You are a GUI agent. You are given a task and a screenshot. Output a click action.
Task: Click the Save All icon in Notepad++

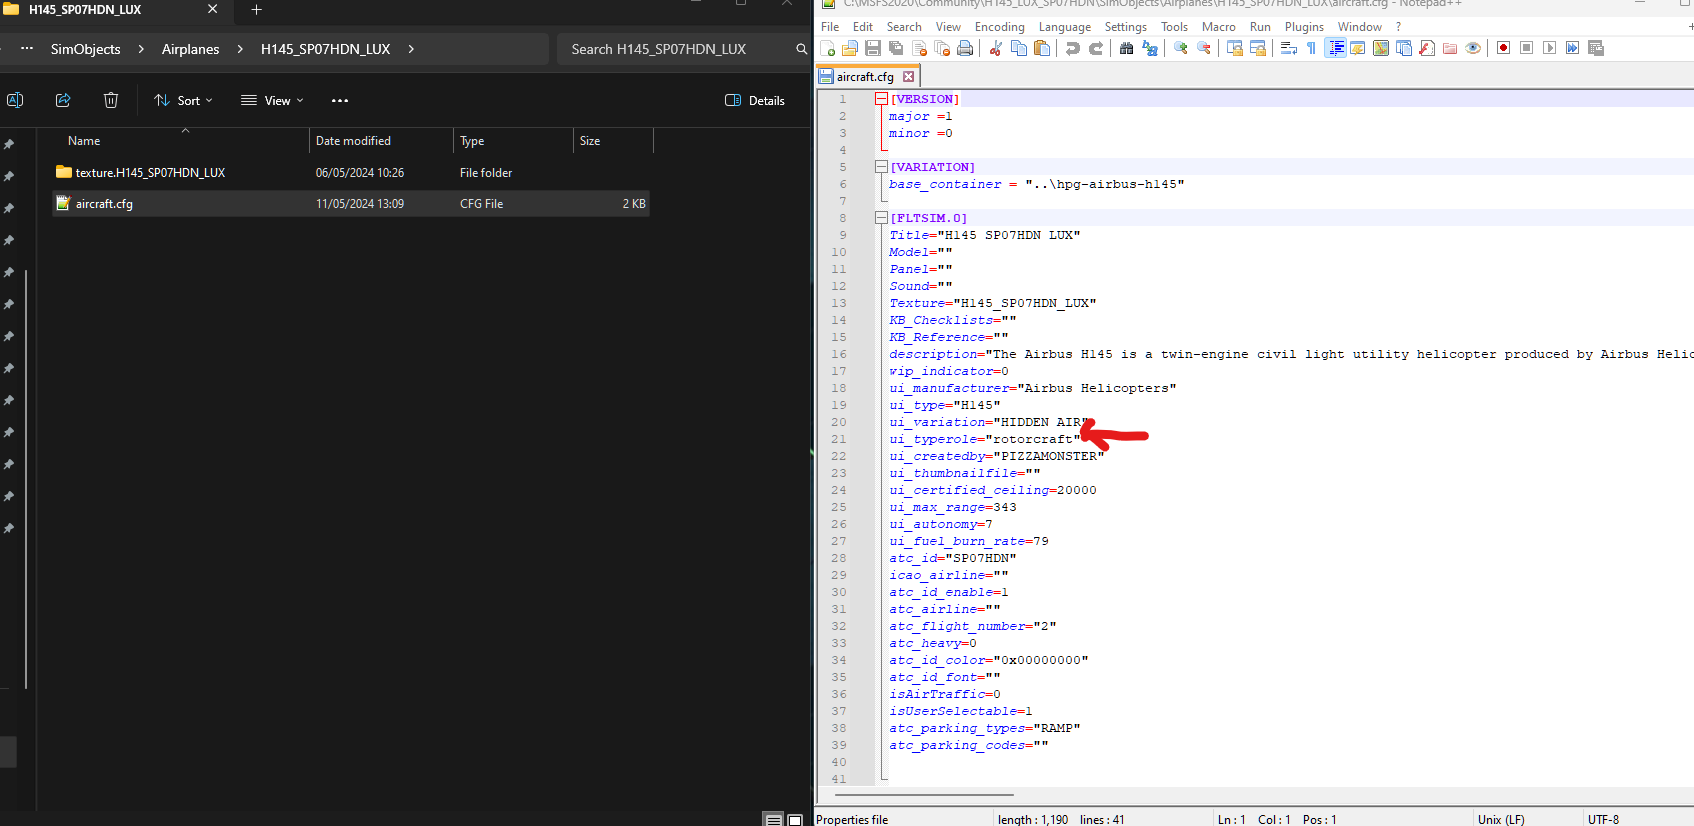(x=896, y=48)
